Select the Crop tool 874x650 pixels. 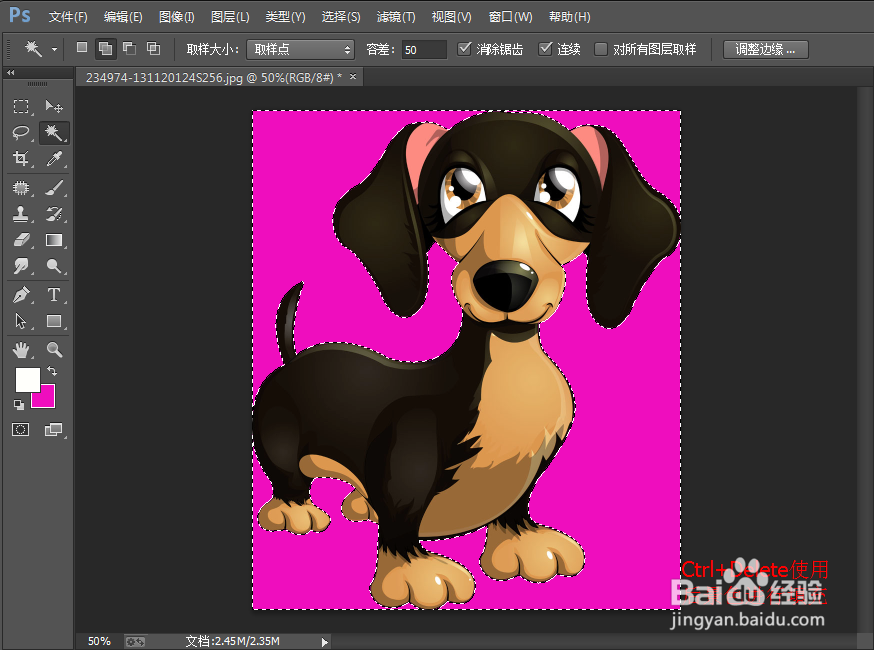click(21, 159)
